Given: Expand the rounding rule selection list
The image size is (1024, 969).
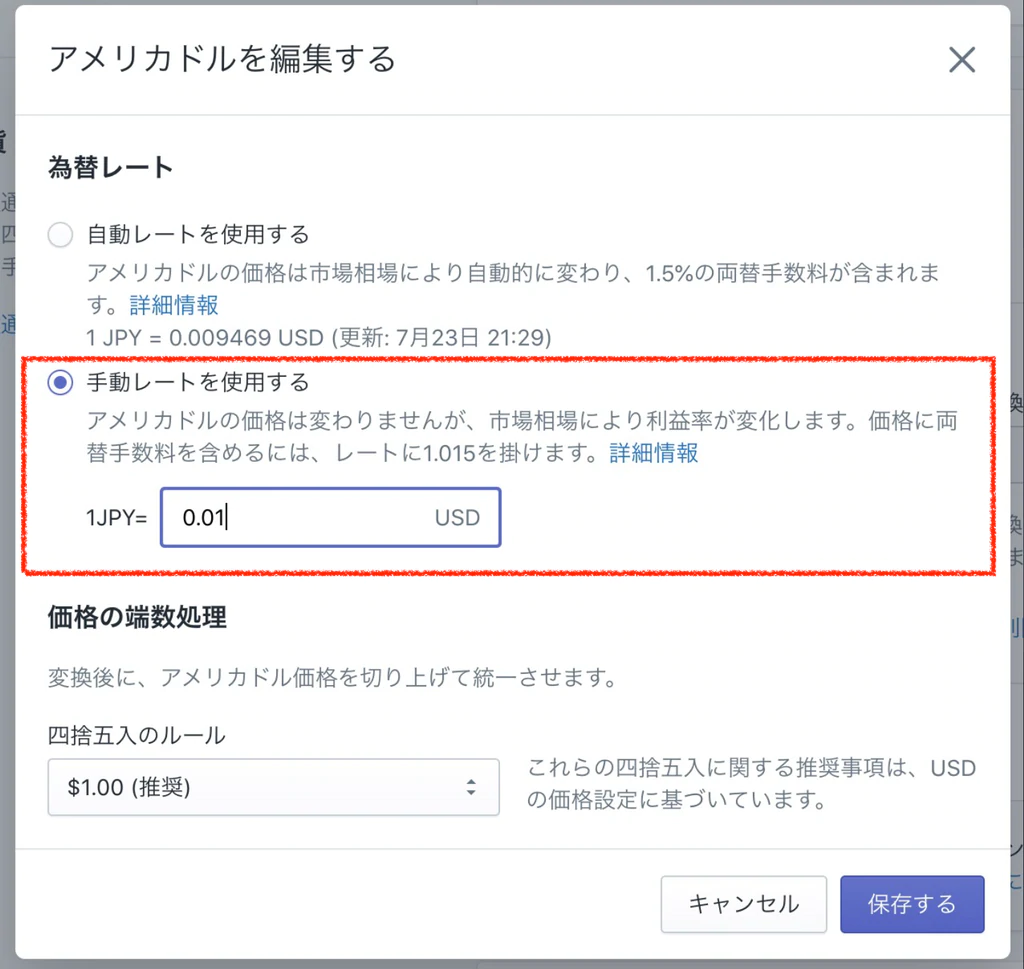Looking at the screenshot, I should click(273, 787).
